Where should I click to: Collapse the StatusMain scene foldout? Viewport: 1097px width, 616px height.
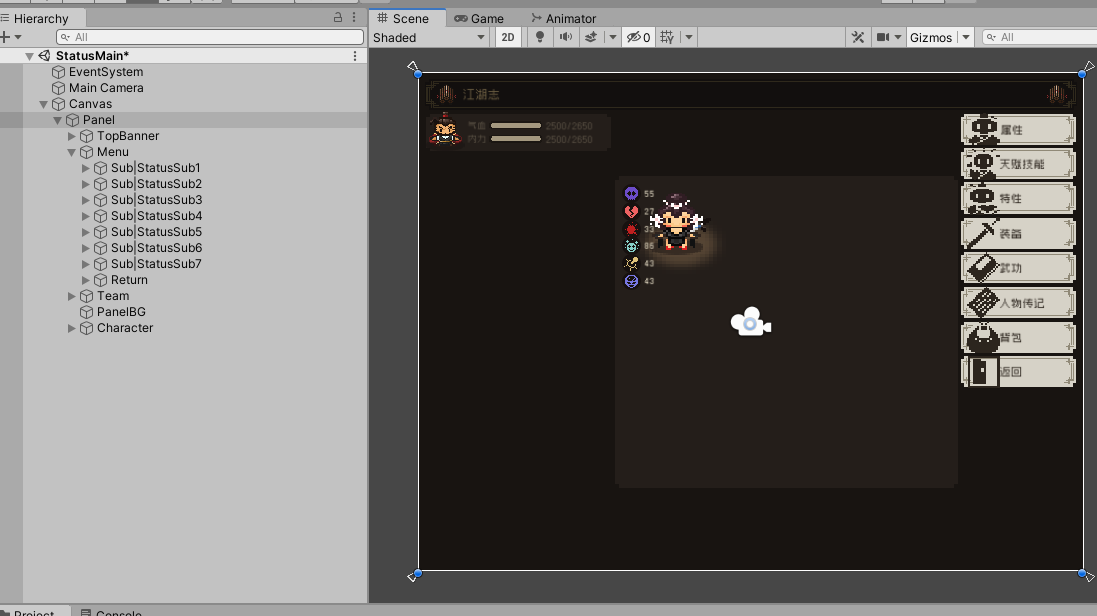(29, 56)
